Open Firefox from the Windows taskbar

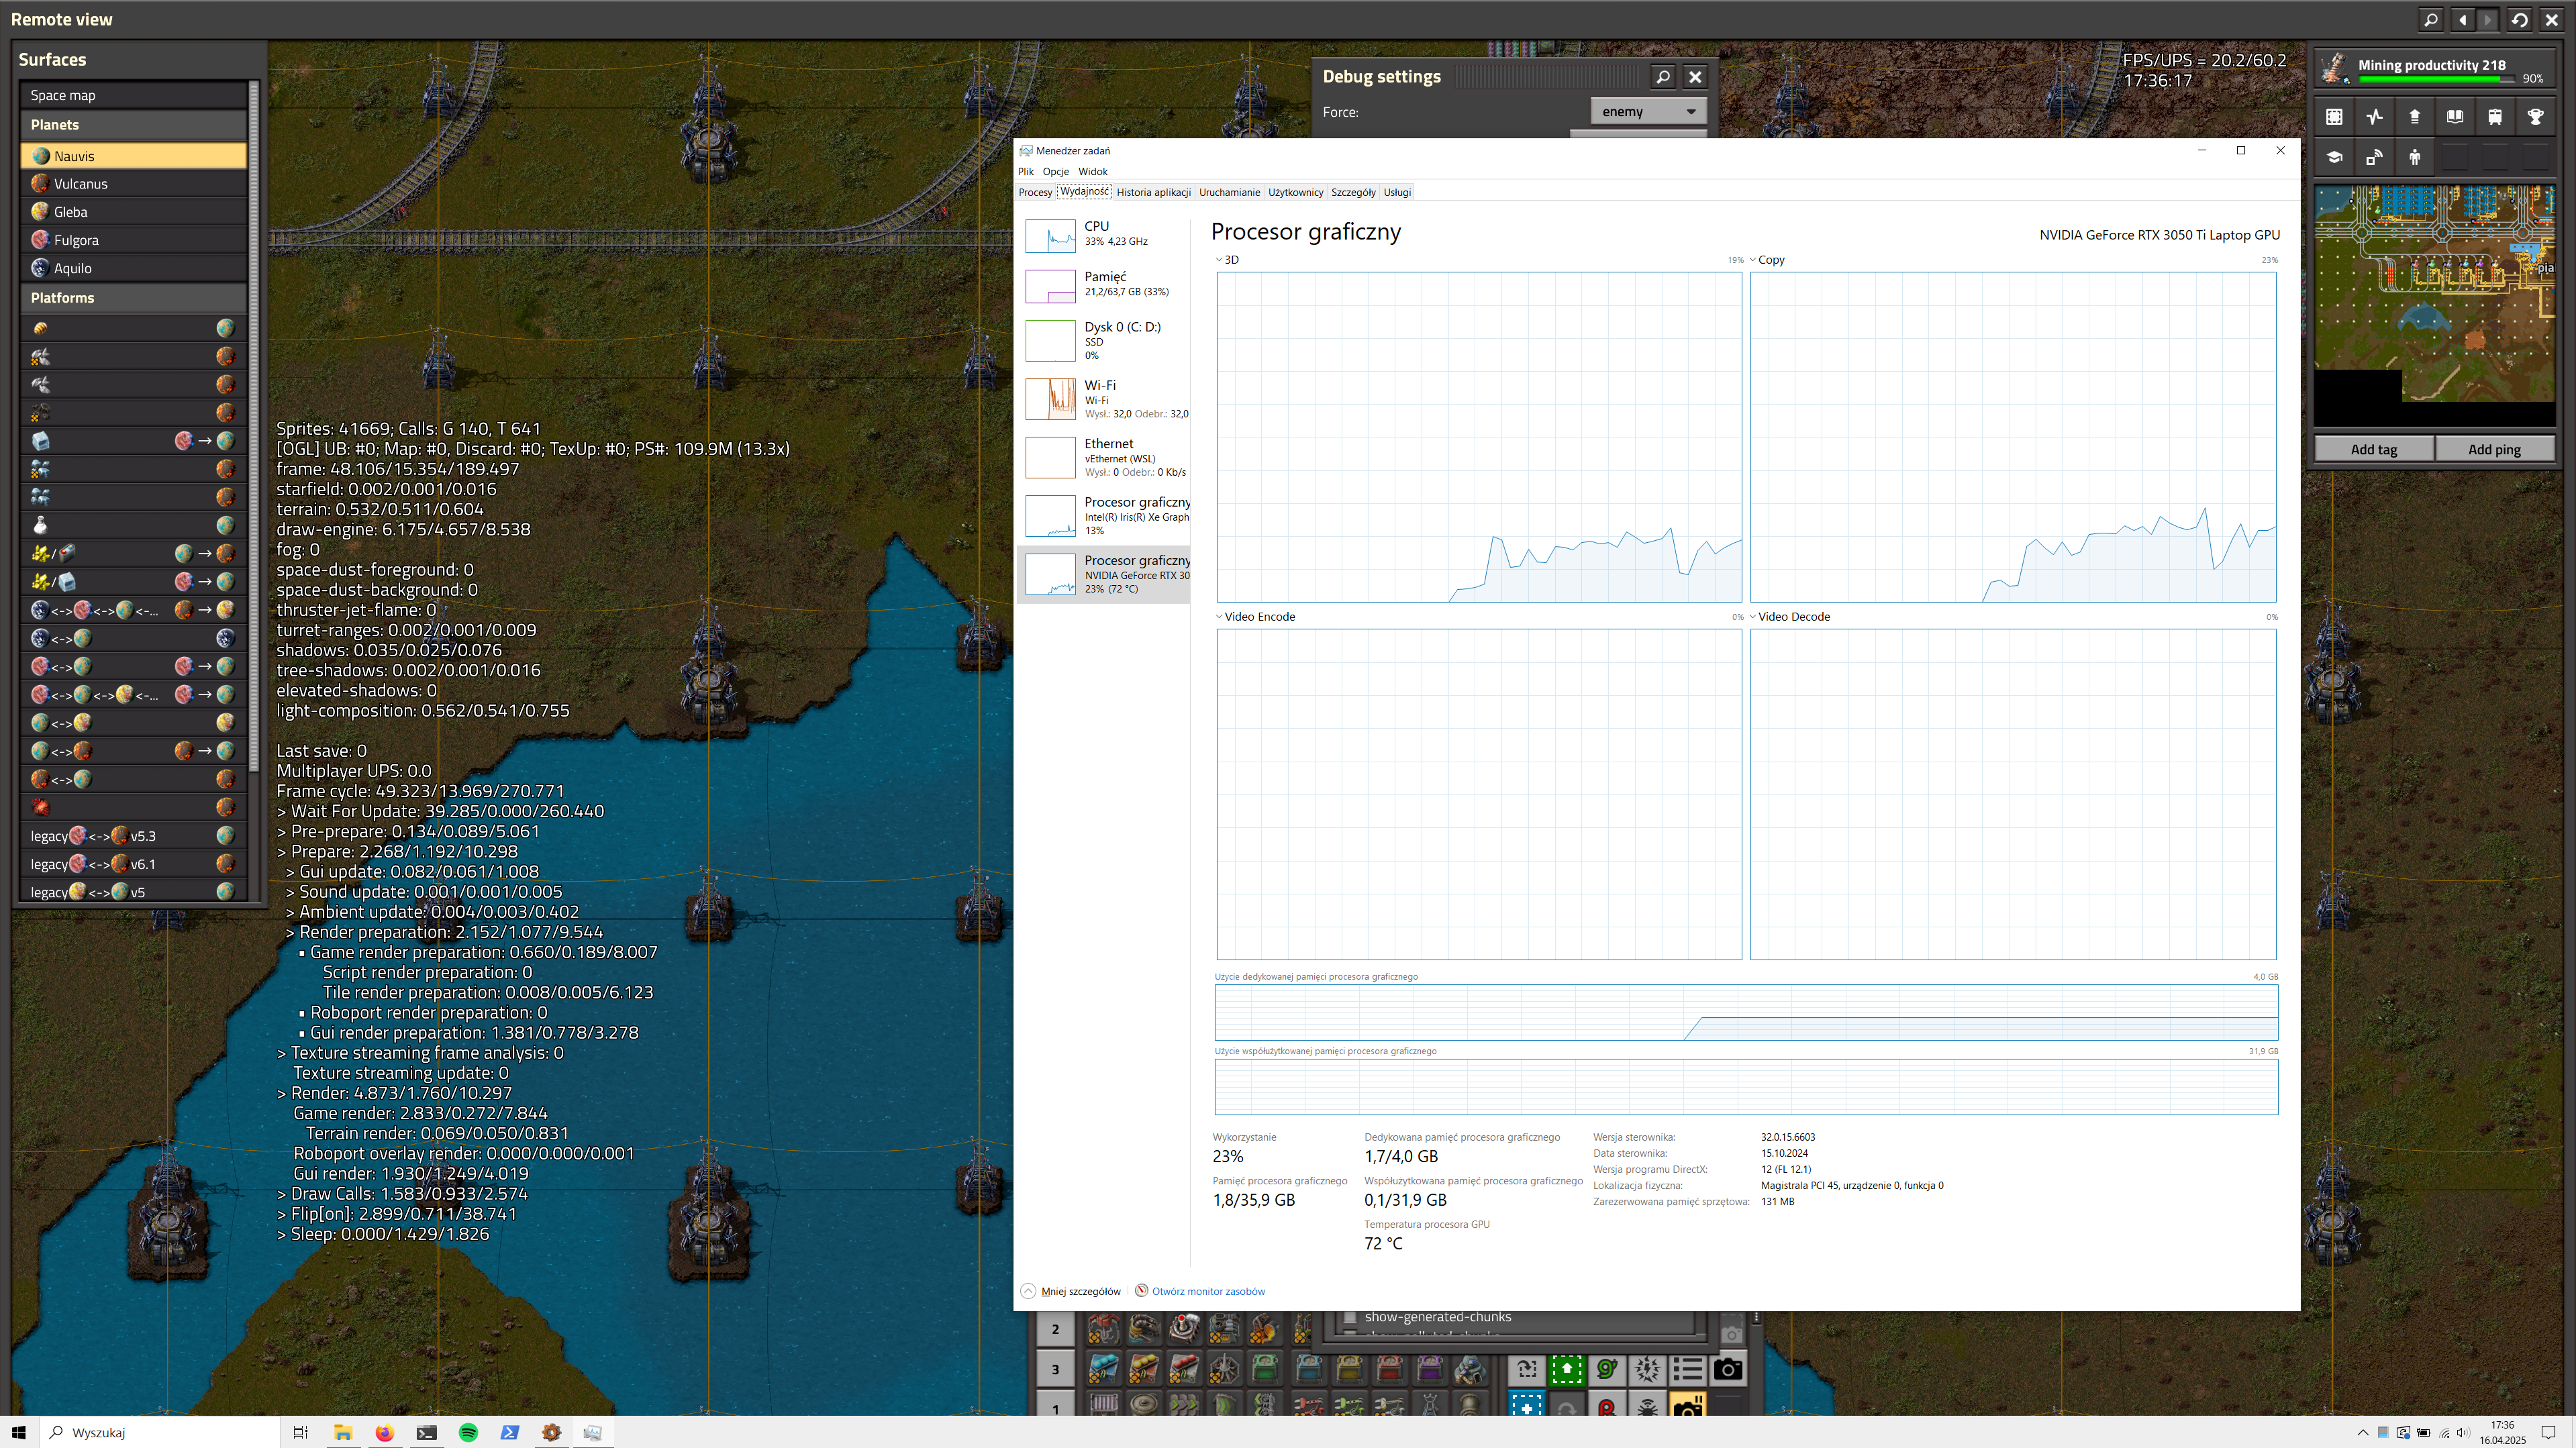(384, 1432)
